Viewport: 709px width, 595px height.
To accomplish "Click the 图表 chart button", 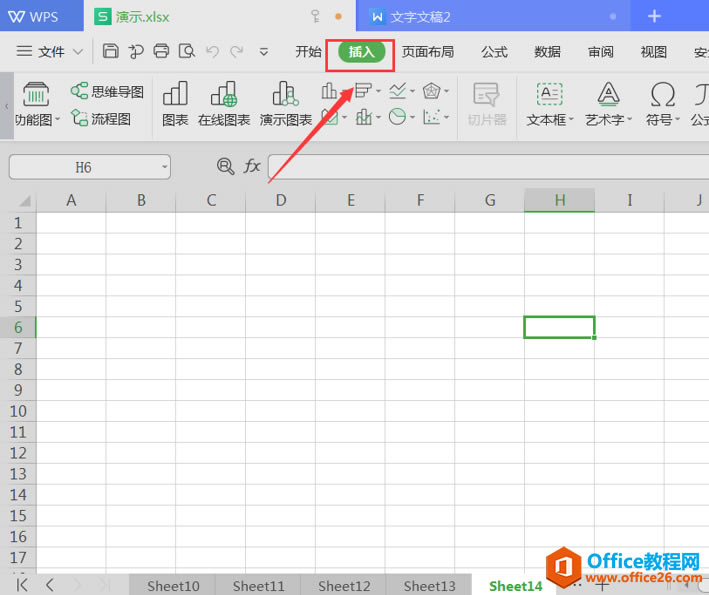I will (175, 104).
